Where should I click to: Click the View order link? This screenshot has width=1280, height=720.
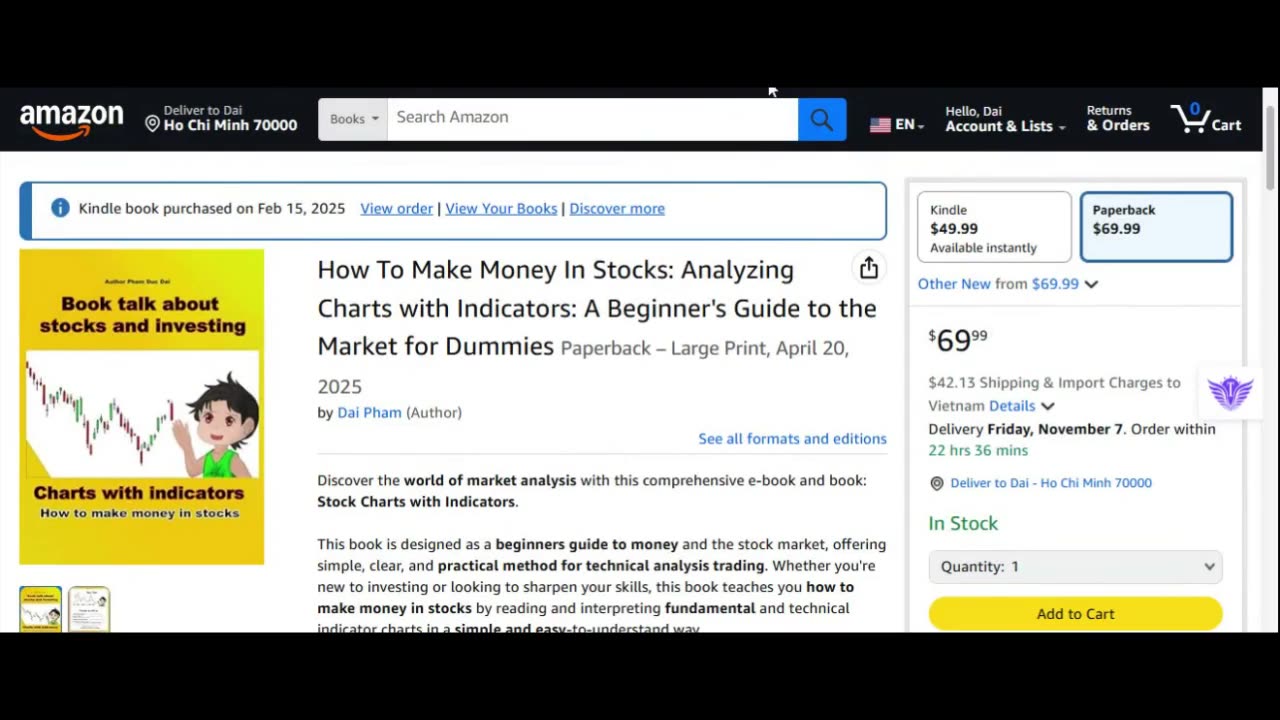(x=396, y=208)
